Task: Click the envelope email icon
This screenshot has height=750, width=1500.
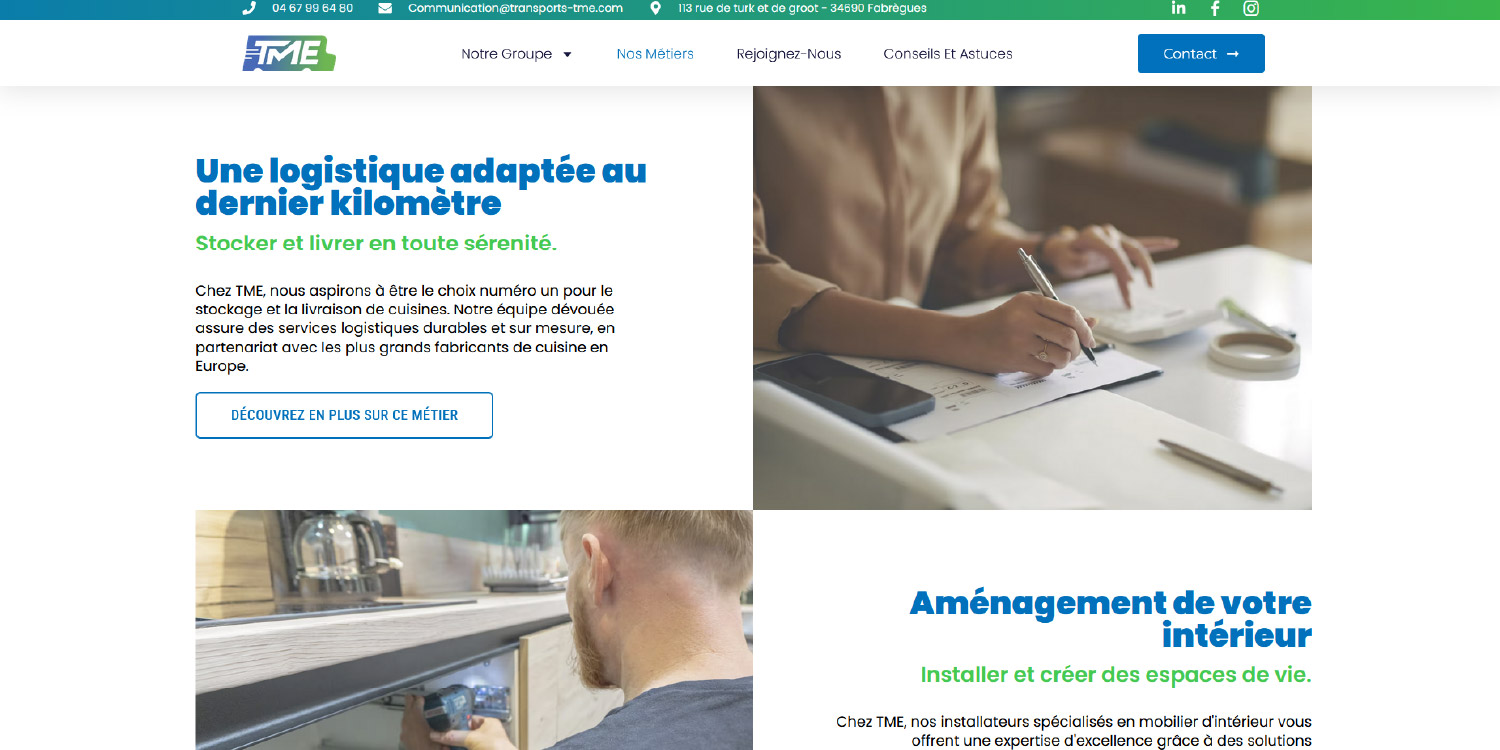Action: [x=385, y=8]
